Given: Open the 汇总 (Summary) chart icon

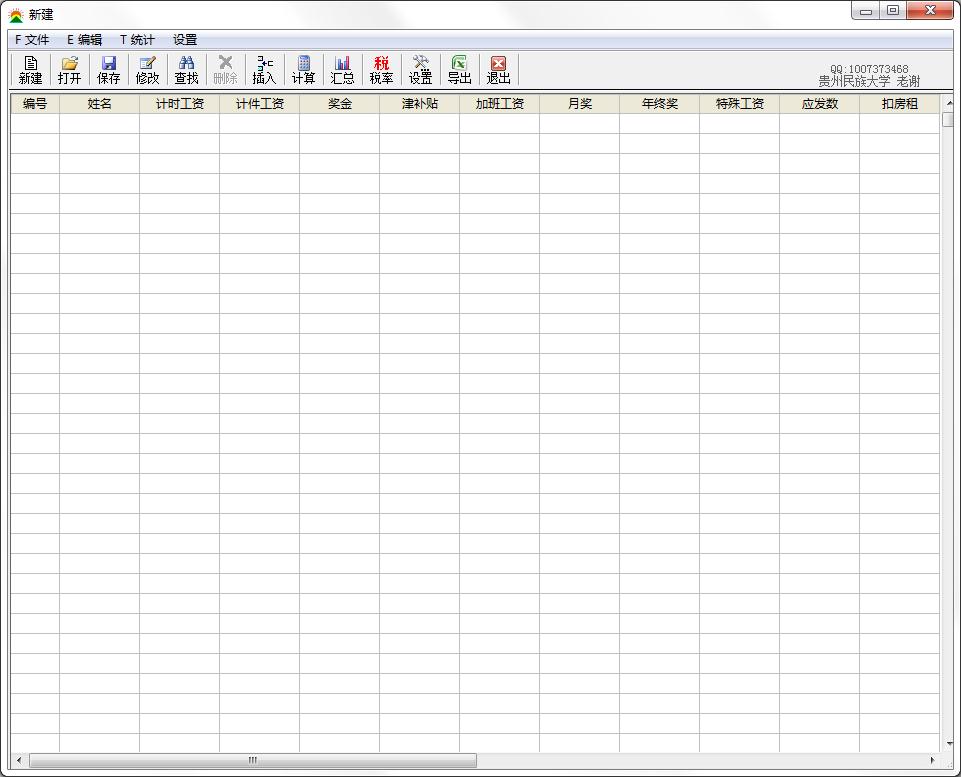Looking at the screenshot, I should click(x=342, y=70).
